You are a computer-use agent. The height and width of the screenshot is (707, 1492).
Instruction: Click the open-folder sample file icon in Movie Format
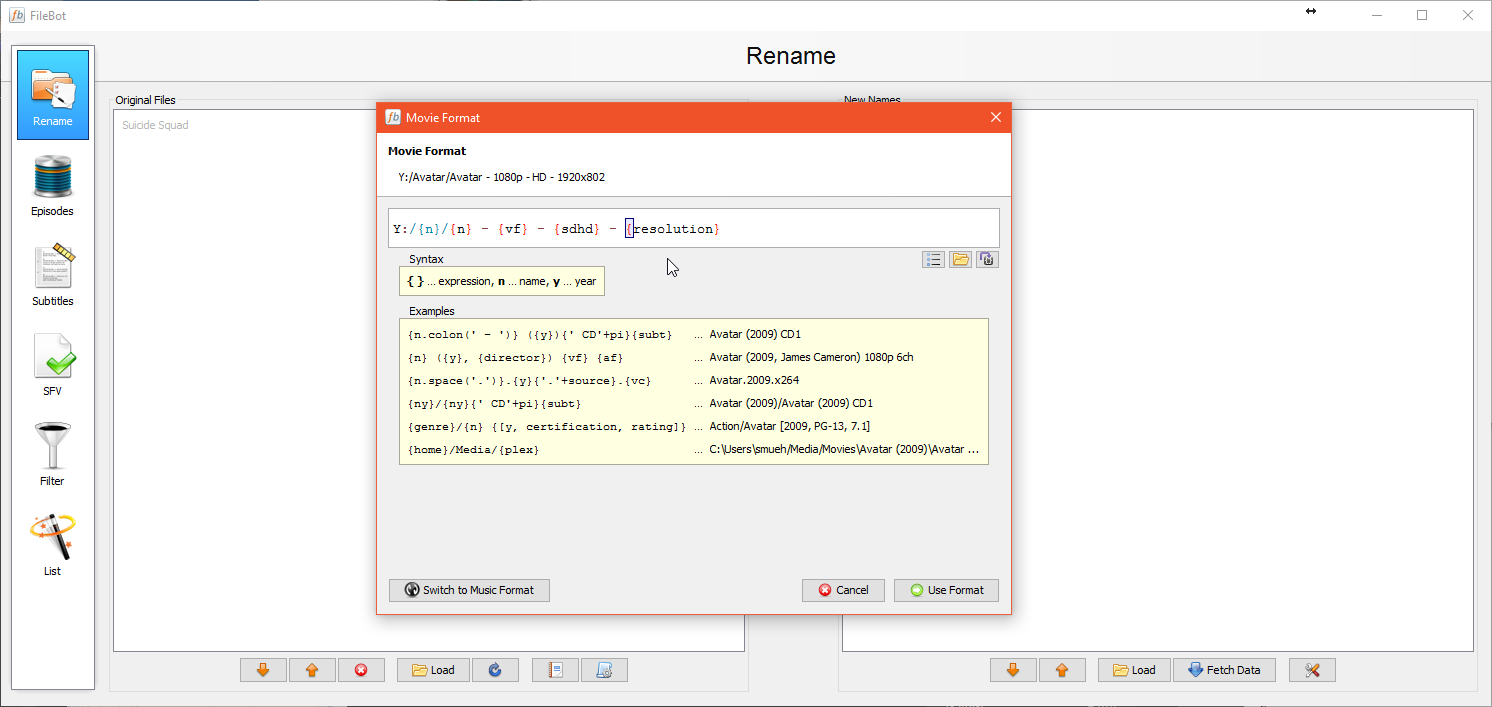click(x=961, y=260)
